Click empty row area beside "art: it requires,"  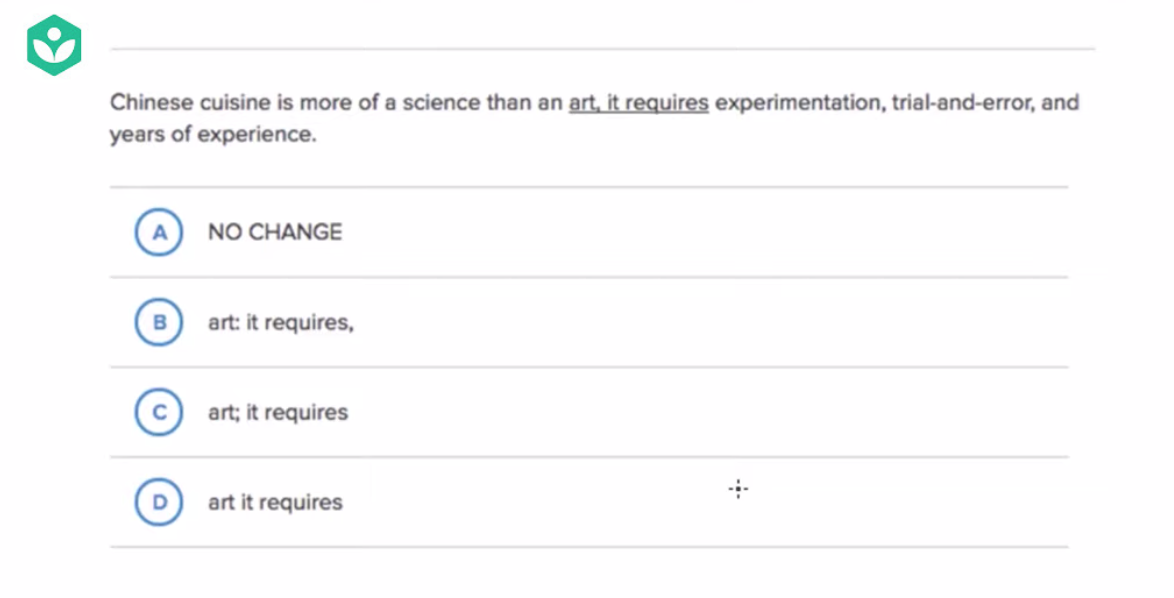point(700,322)
